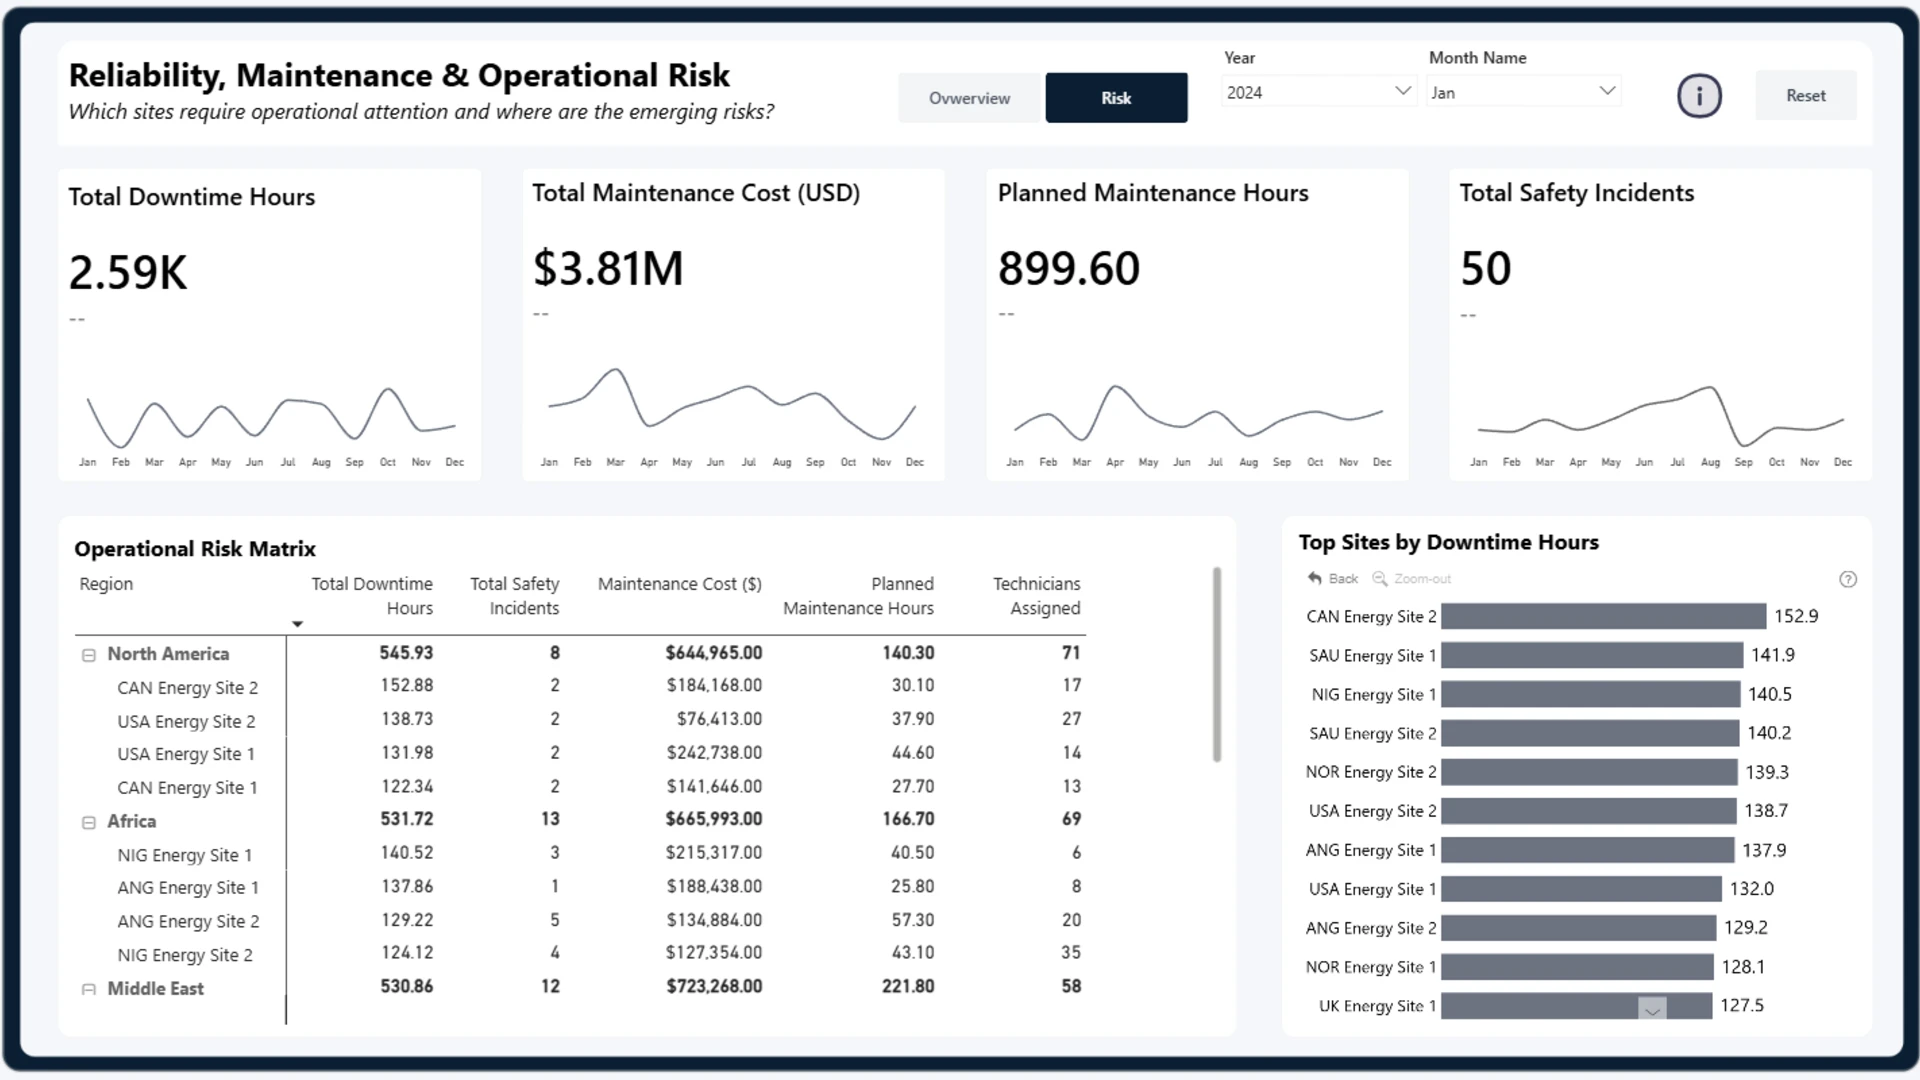1920x1080 pixels.
Task: Click the Back arrow icon in chart
Action: (x=1315, y=579)
